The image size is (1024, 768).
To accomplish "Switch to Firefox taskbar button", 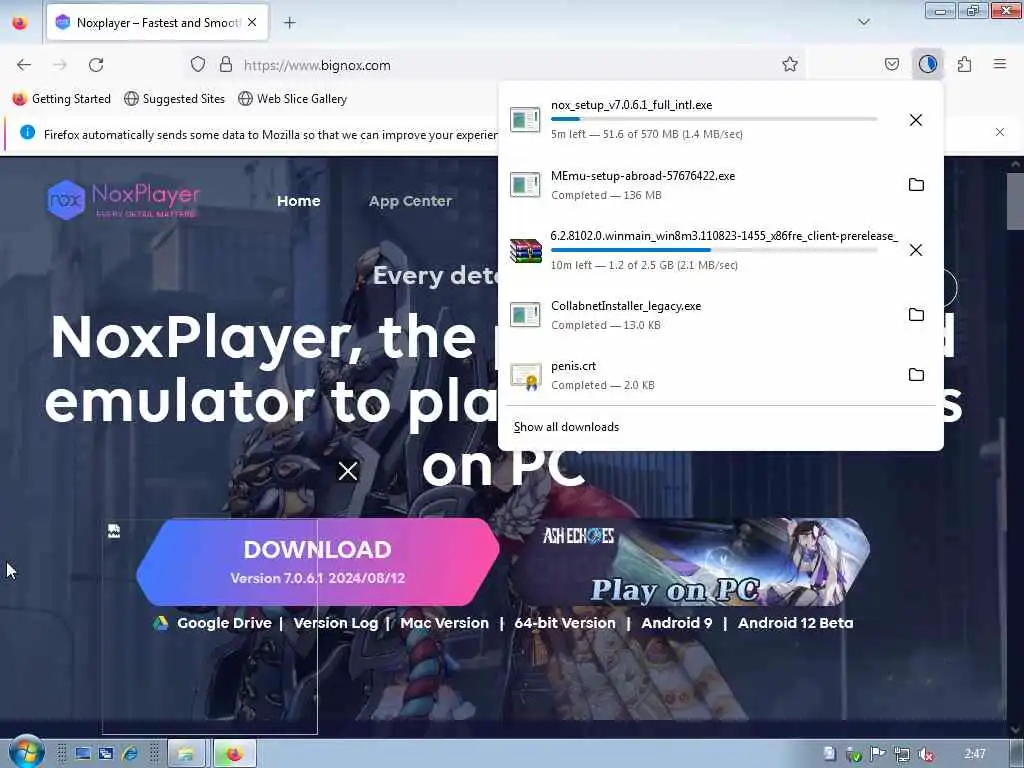I will [234, 754].
